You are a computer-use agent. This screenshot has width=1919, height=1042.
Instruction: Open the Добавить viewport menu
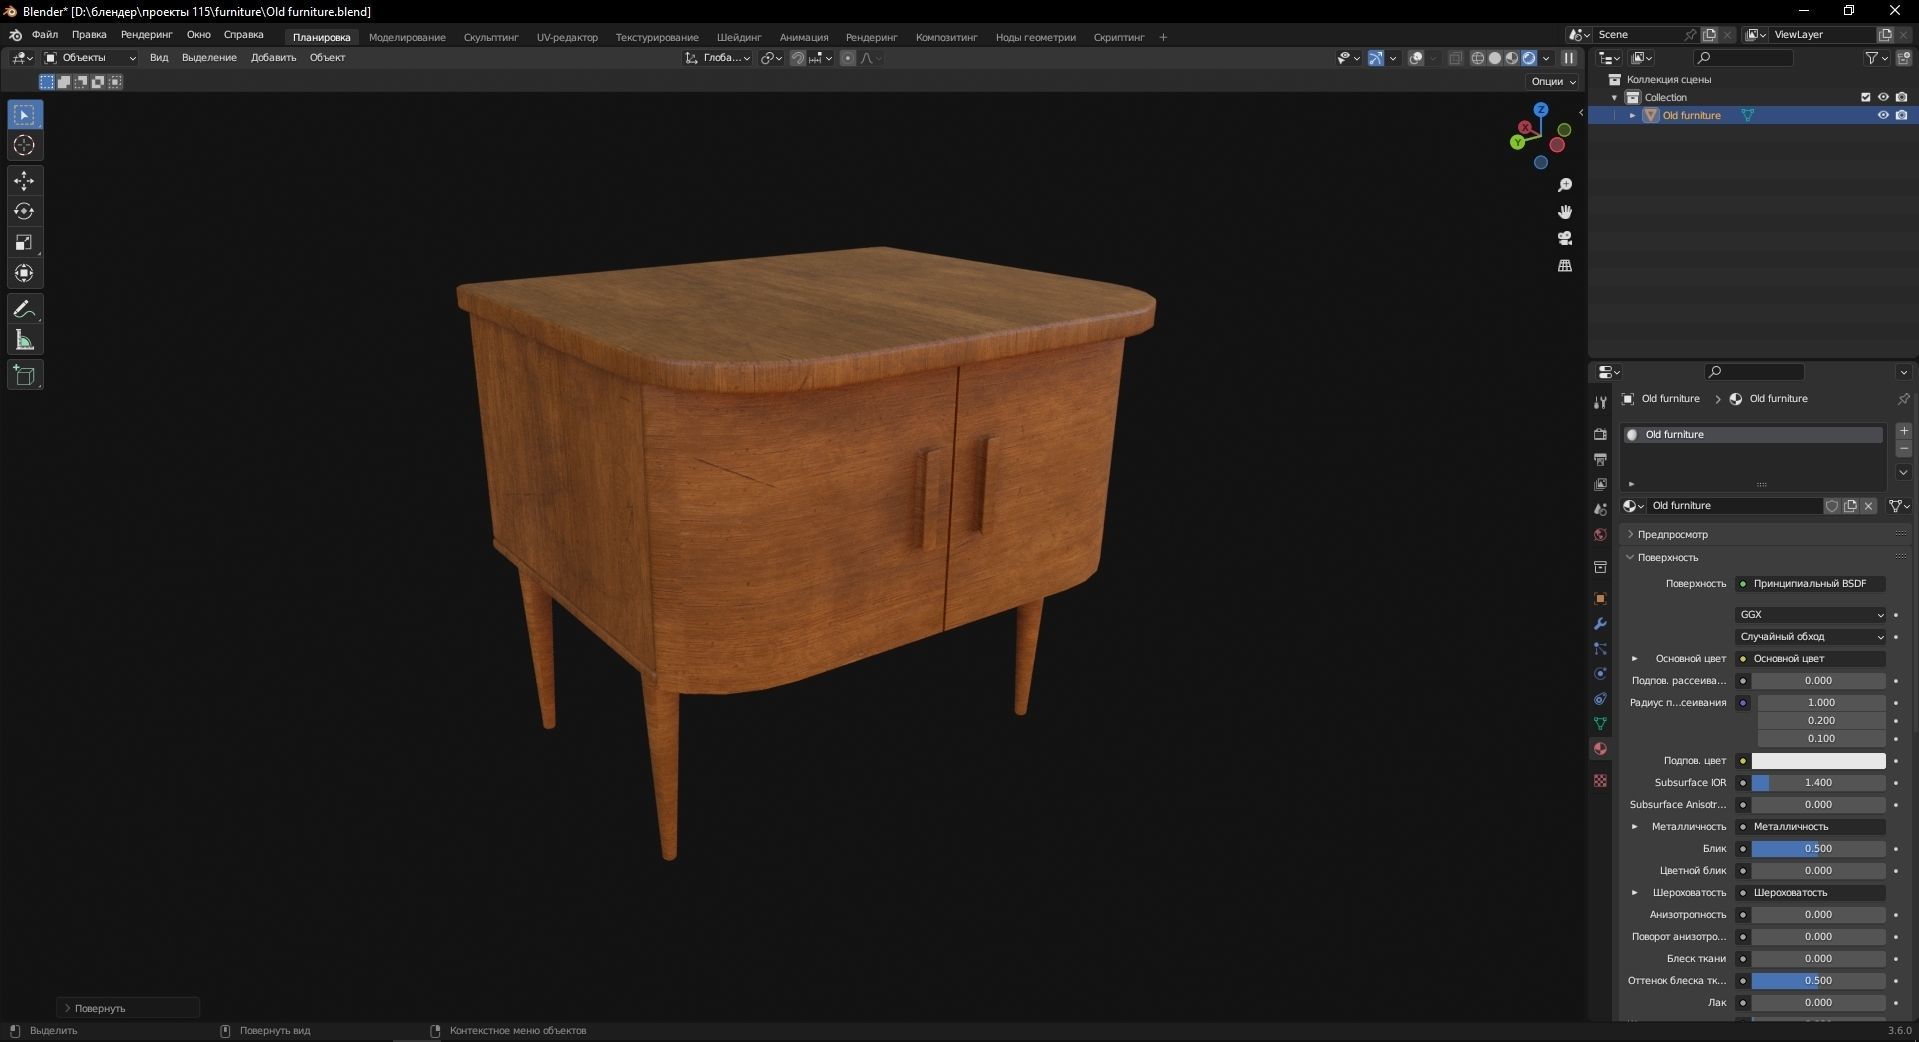click(273, 58)
